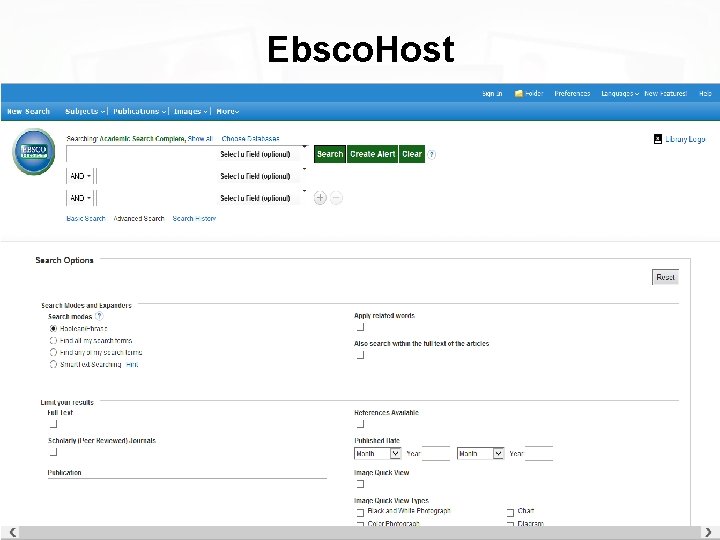Open second row Select a Field dropdown
The image size is (720, 540).
262,176
